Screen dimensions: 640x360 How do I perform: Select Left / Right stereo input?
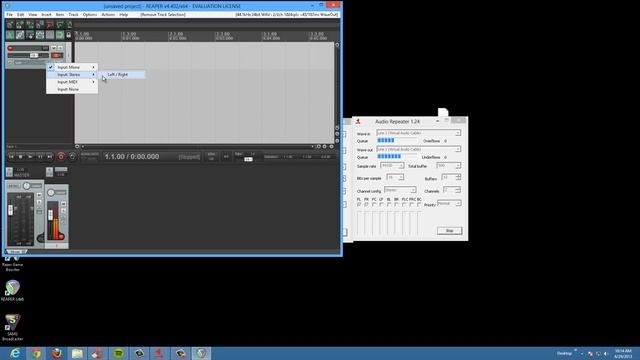[121, 75]
